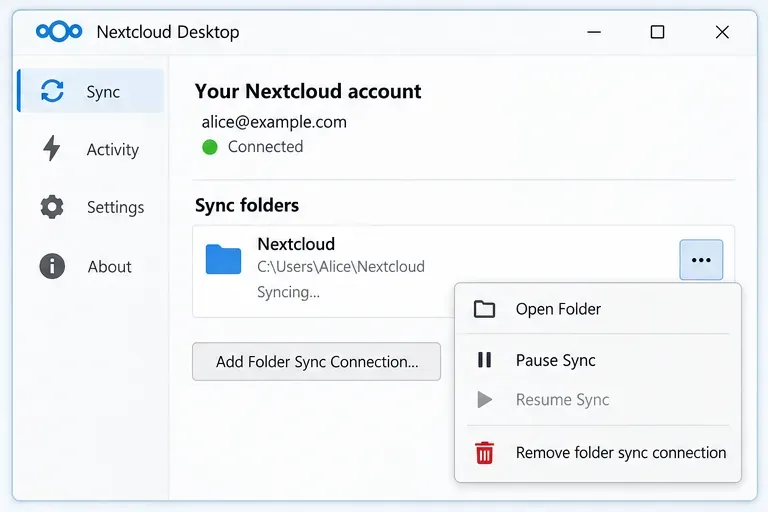The height and width of the screenshot is (512, 768).
Task: Click the Settings gear icon
Action: point(52,207)
